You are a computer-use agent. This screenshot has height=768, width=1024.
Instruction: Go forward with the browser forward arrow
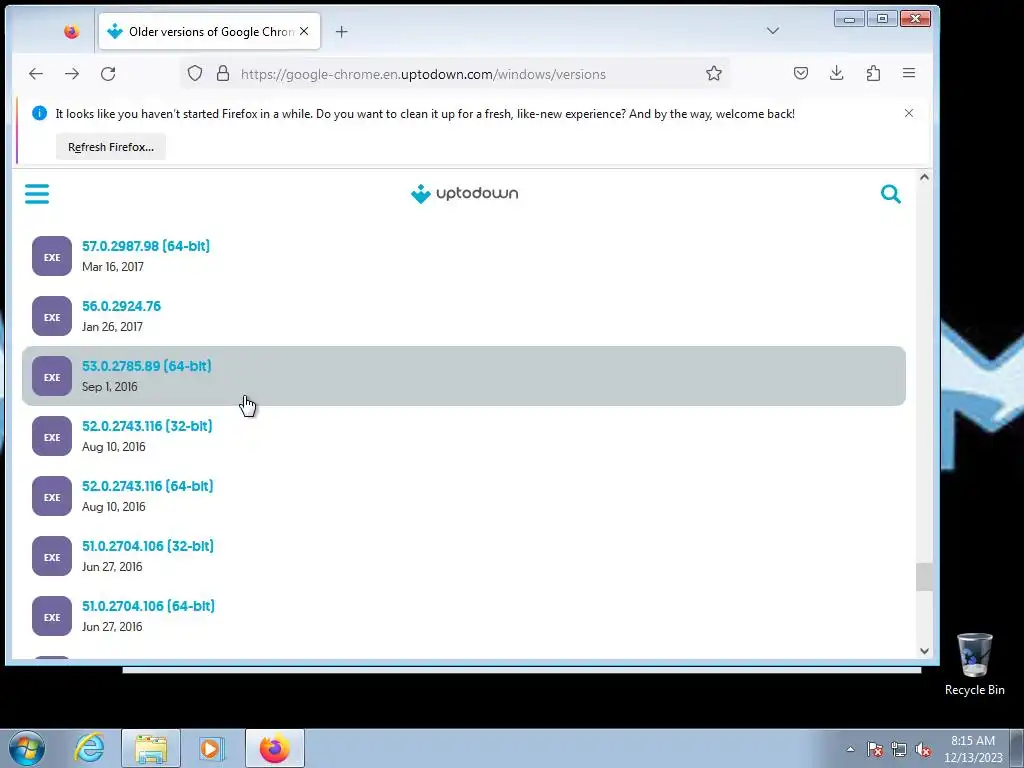click(72, 74)
